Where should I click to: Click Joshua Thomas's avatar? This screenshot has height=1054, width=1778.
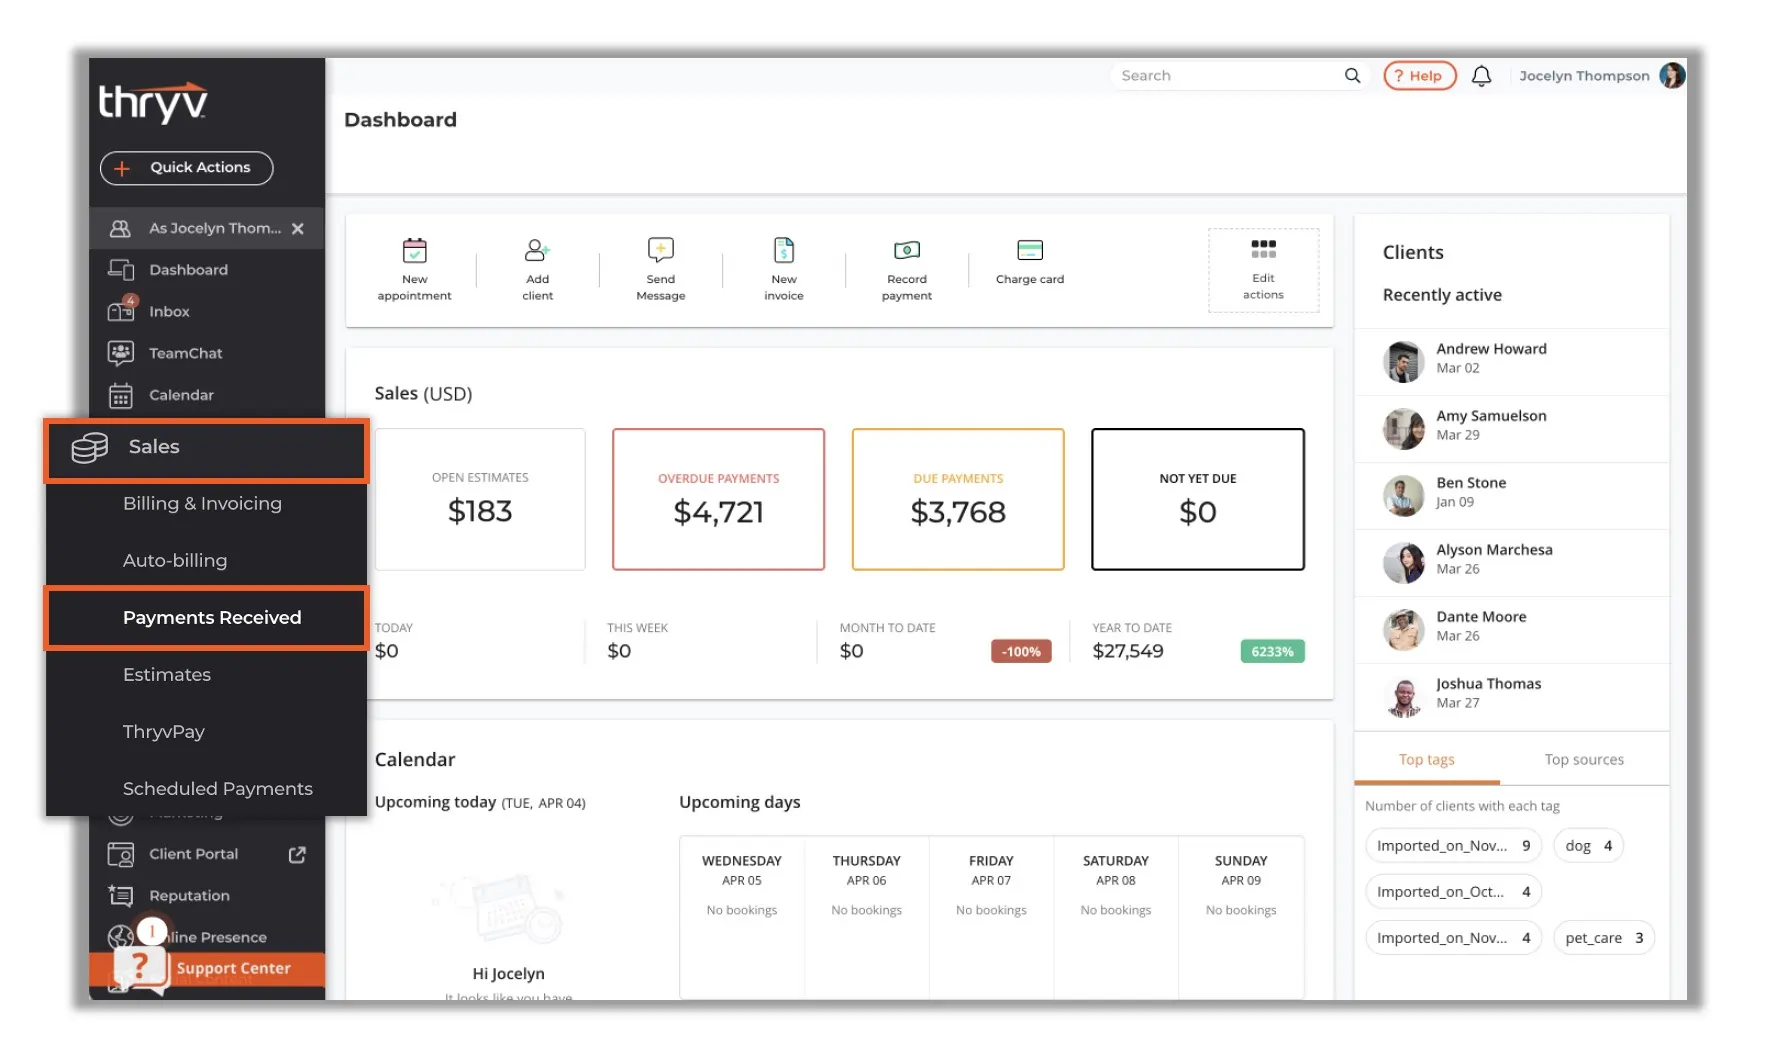[x=1404, y=697]
